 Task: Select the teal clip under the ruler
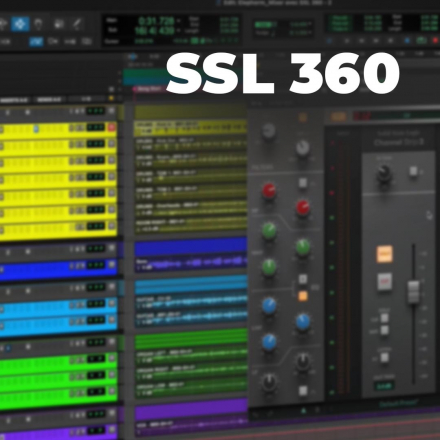point(146,77)
